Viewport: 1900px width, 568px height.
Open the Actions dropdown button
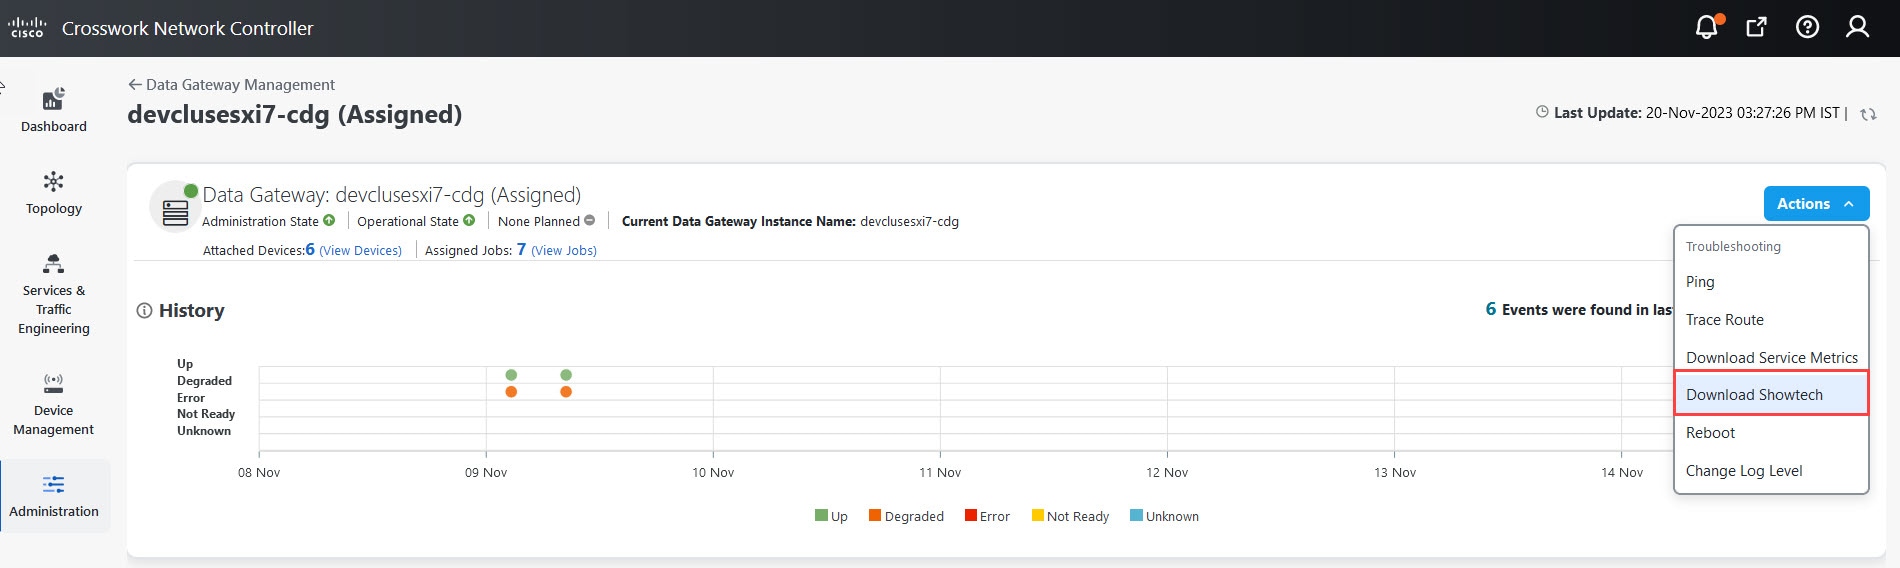(1816, 203)
